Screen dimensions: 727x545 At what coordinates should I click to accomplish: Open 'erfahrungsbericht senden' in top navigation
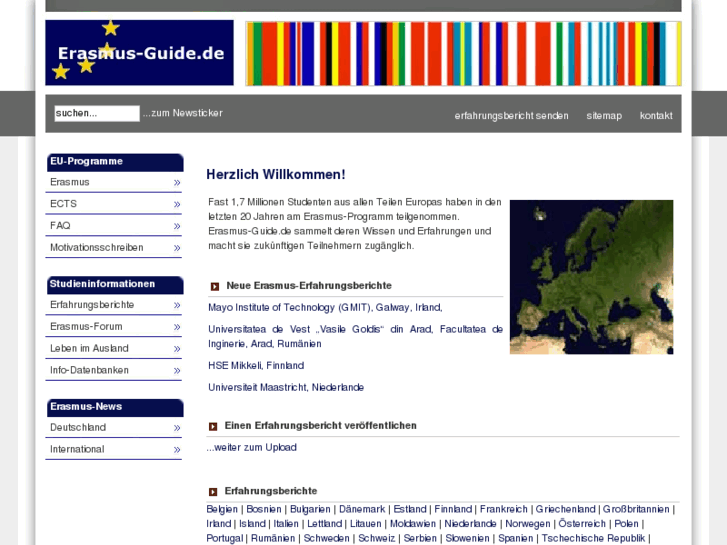tap(511, 115)
